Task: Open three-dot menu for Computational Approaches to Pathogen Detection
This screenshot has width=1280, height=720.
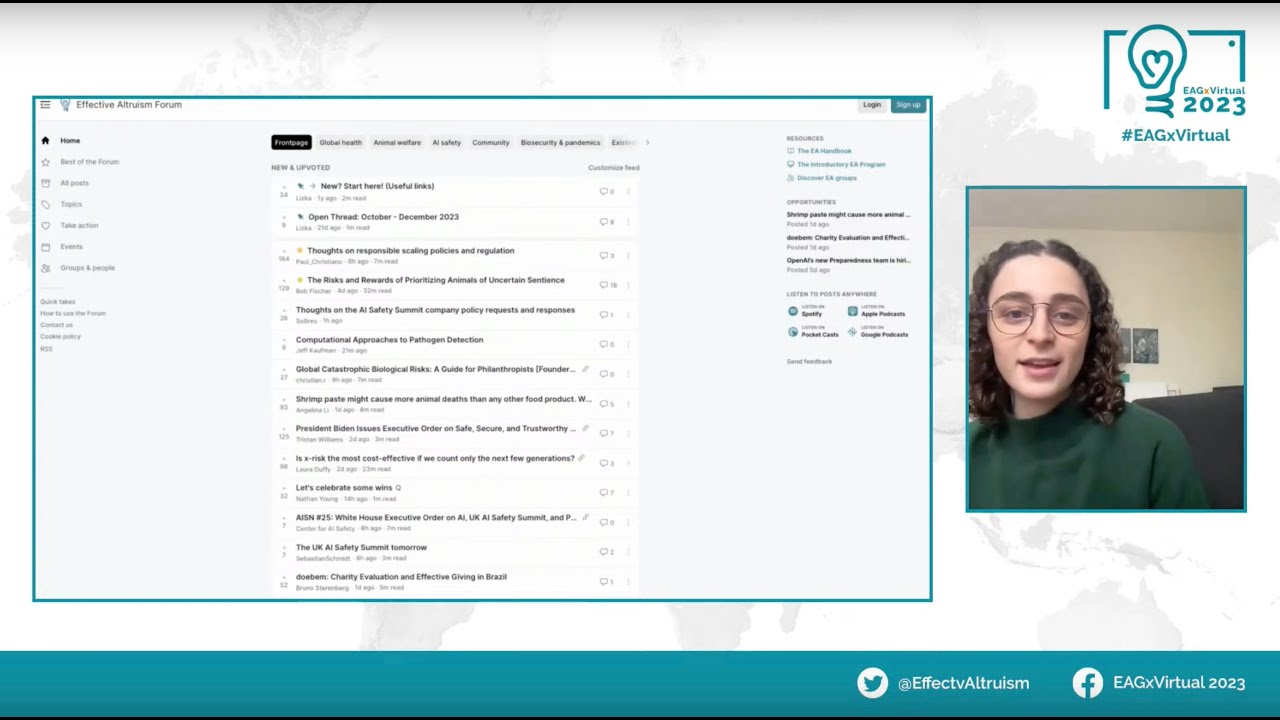Action: pos(628,345)
